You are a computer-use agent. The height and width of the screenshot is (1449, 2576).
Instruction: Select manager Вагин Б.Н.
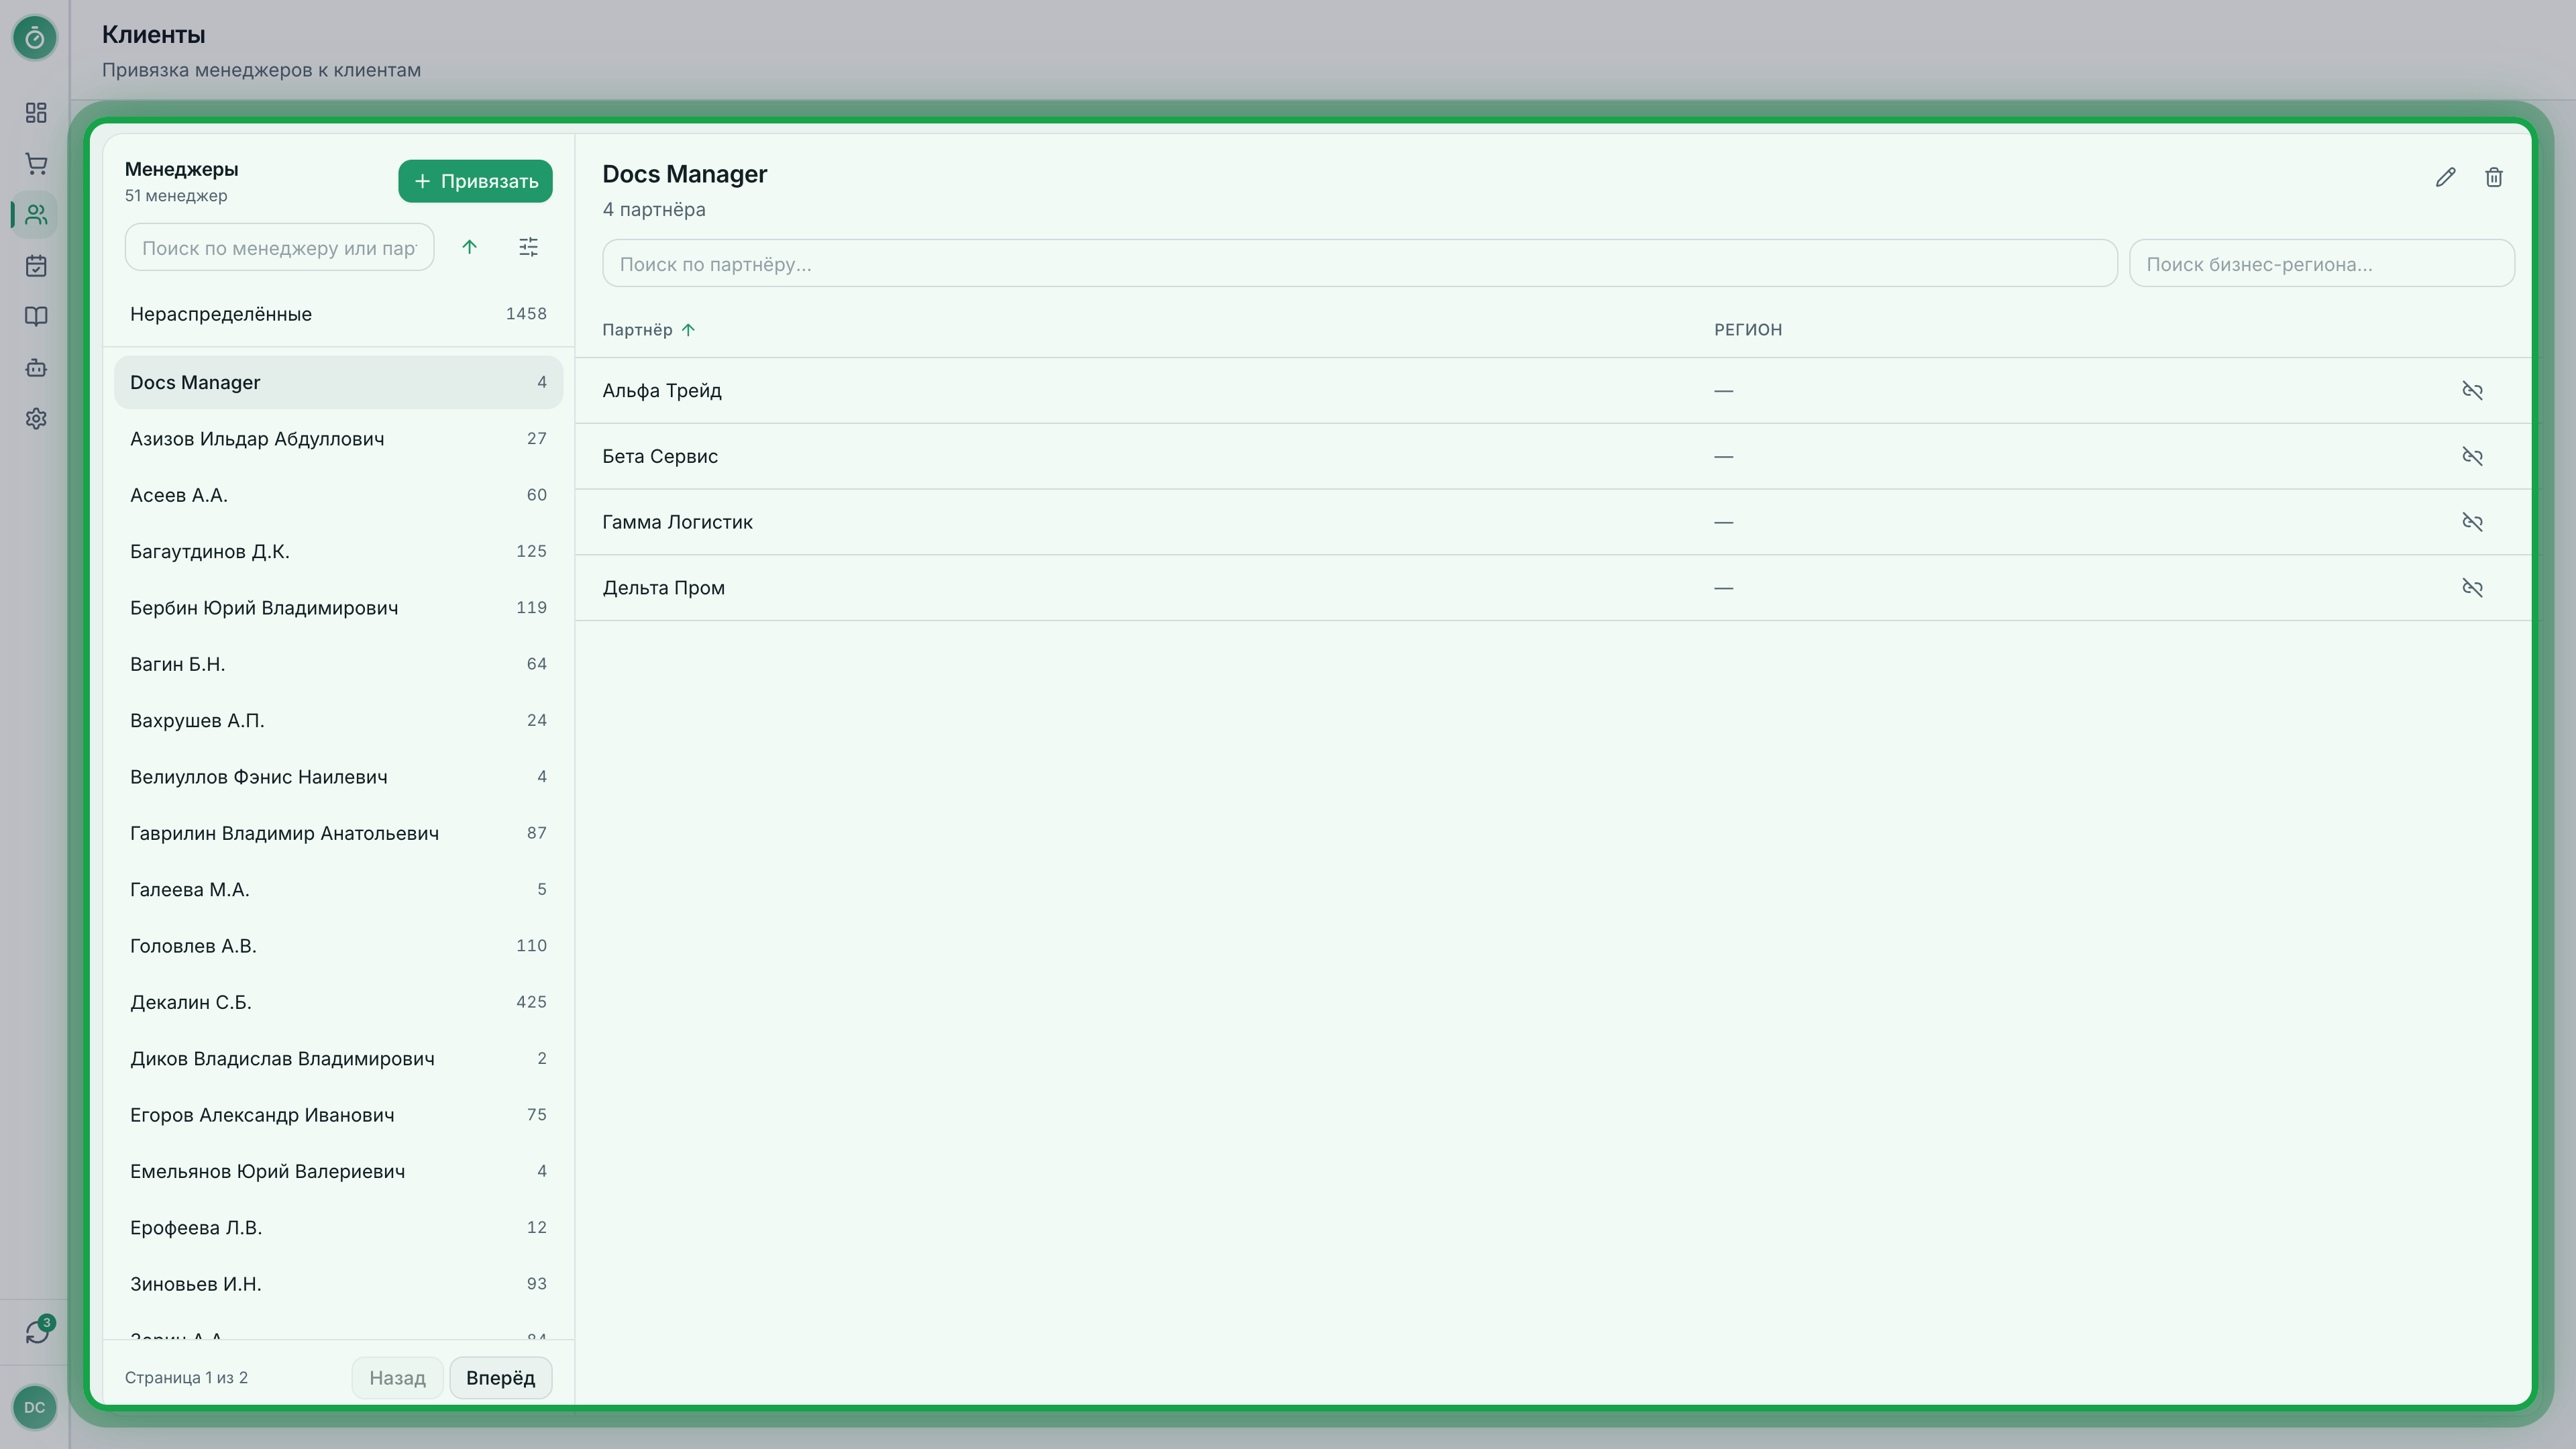click(338, 664)
